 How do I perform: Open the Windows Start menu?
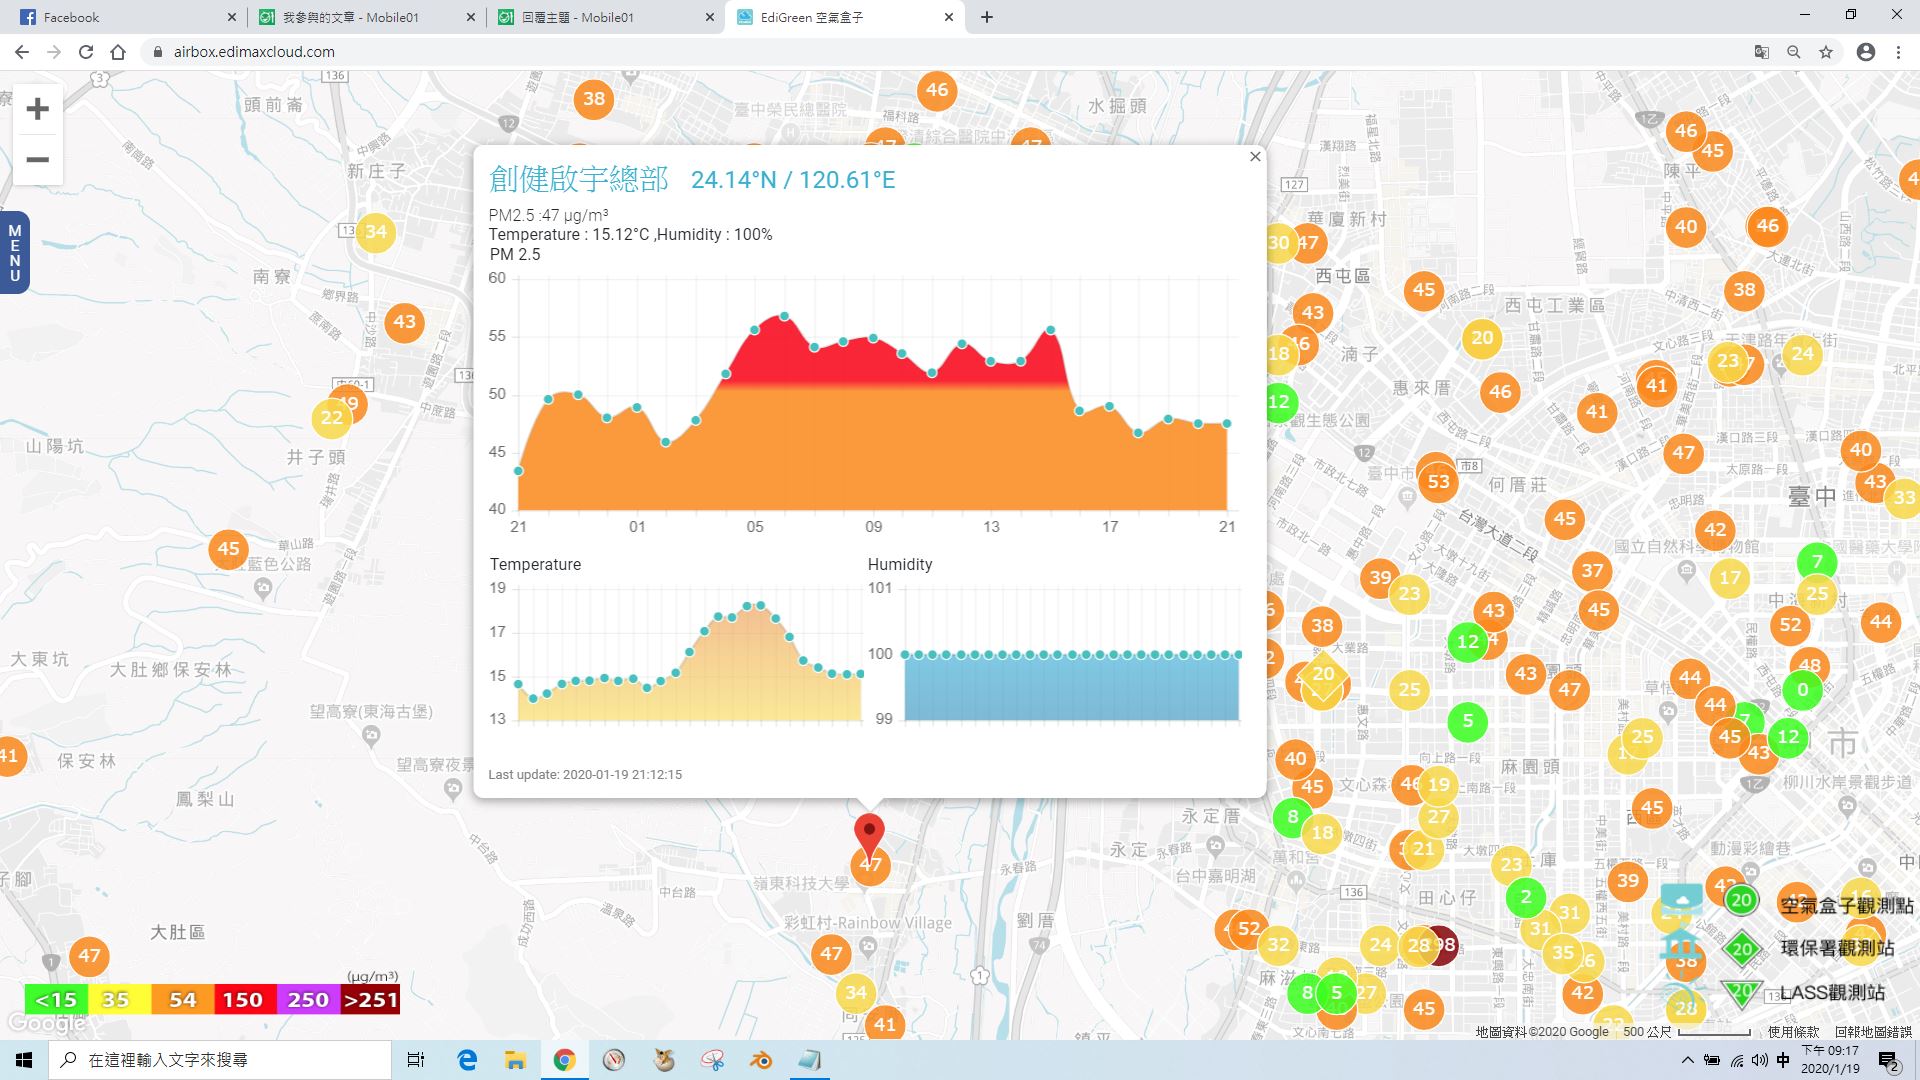(24, 1060)
